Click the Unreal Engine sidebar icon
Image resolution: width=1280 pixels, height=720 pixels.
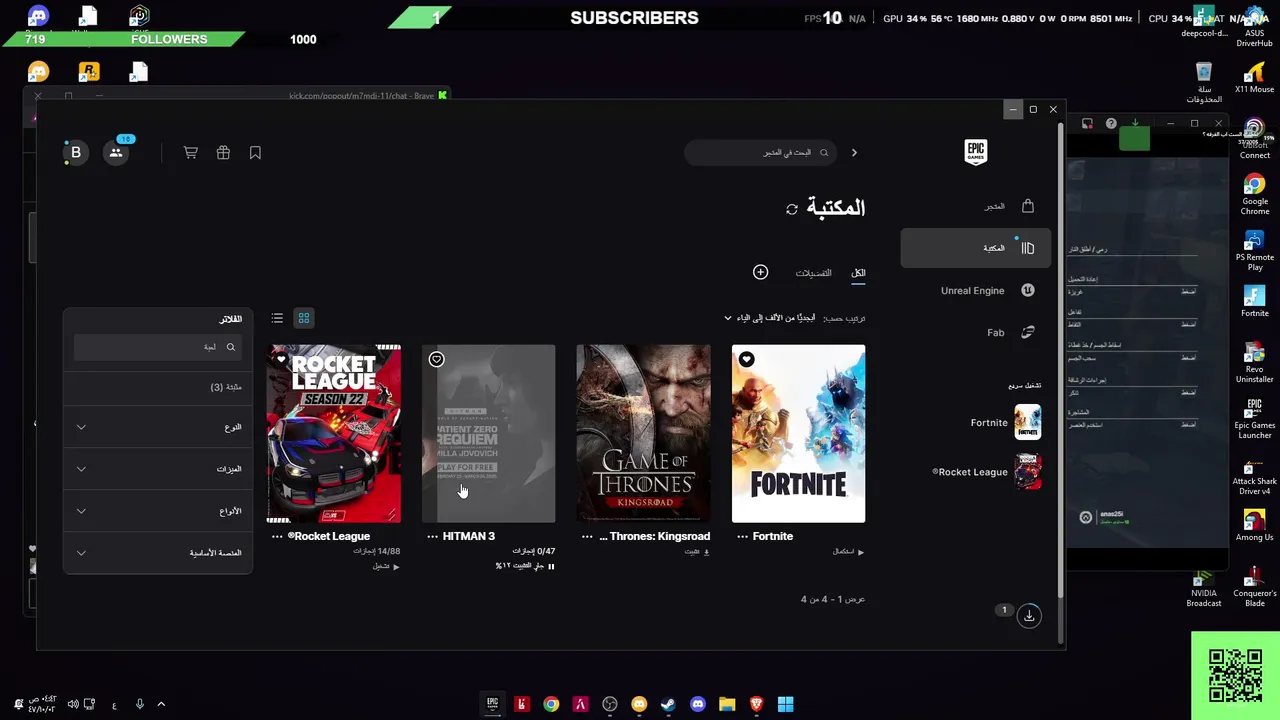(x=1027, y=290)
